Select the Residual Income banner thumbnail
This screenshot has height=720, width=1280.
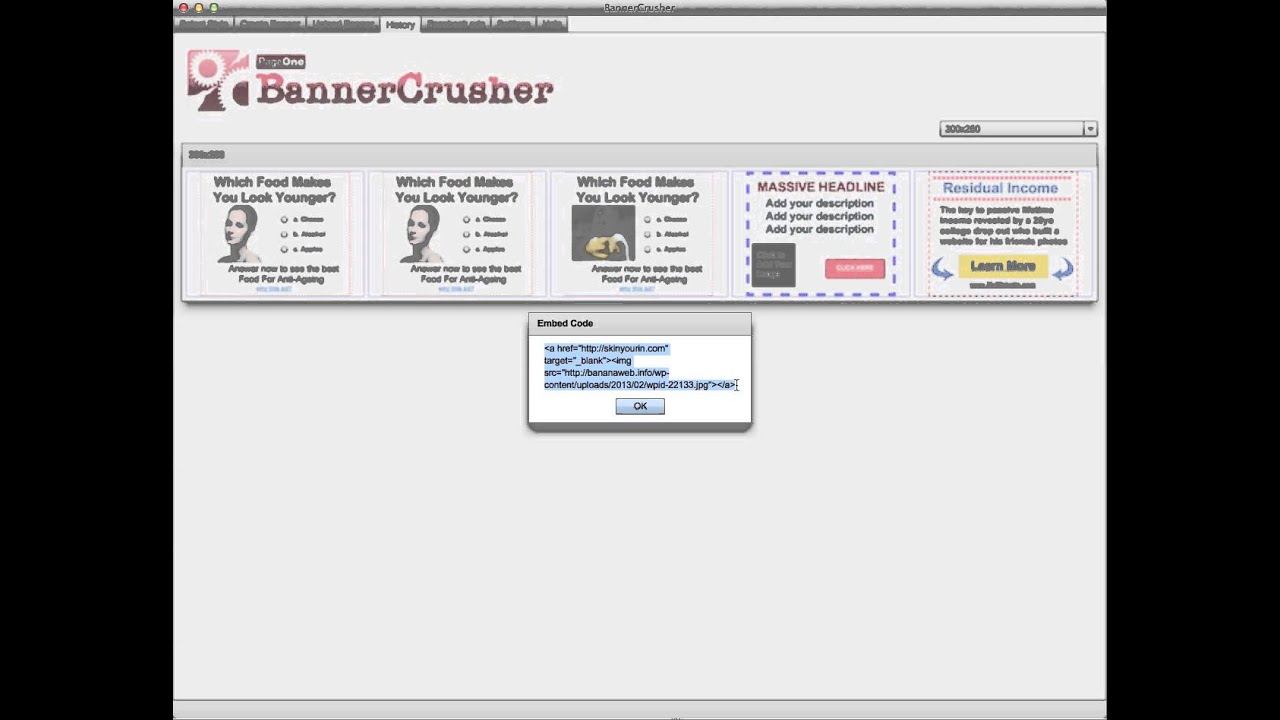click(1003, 234)
